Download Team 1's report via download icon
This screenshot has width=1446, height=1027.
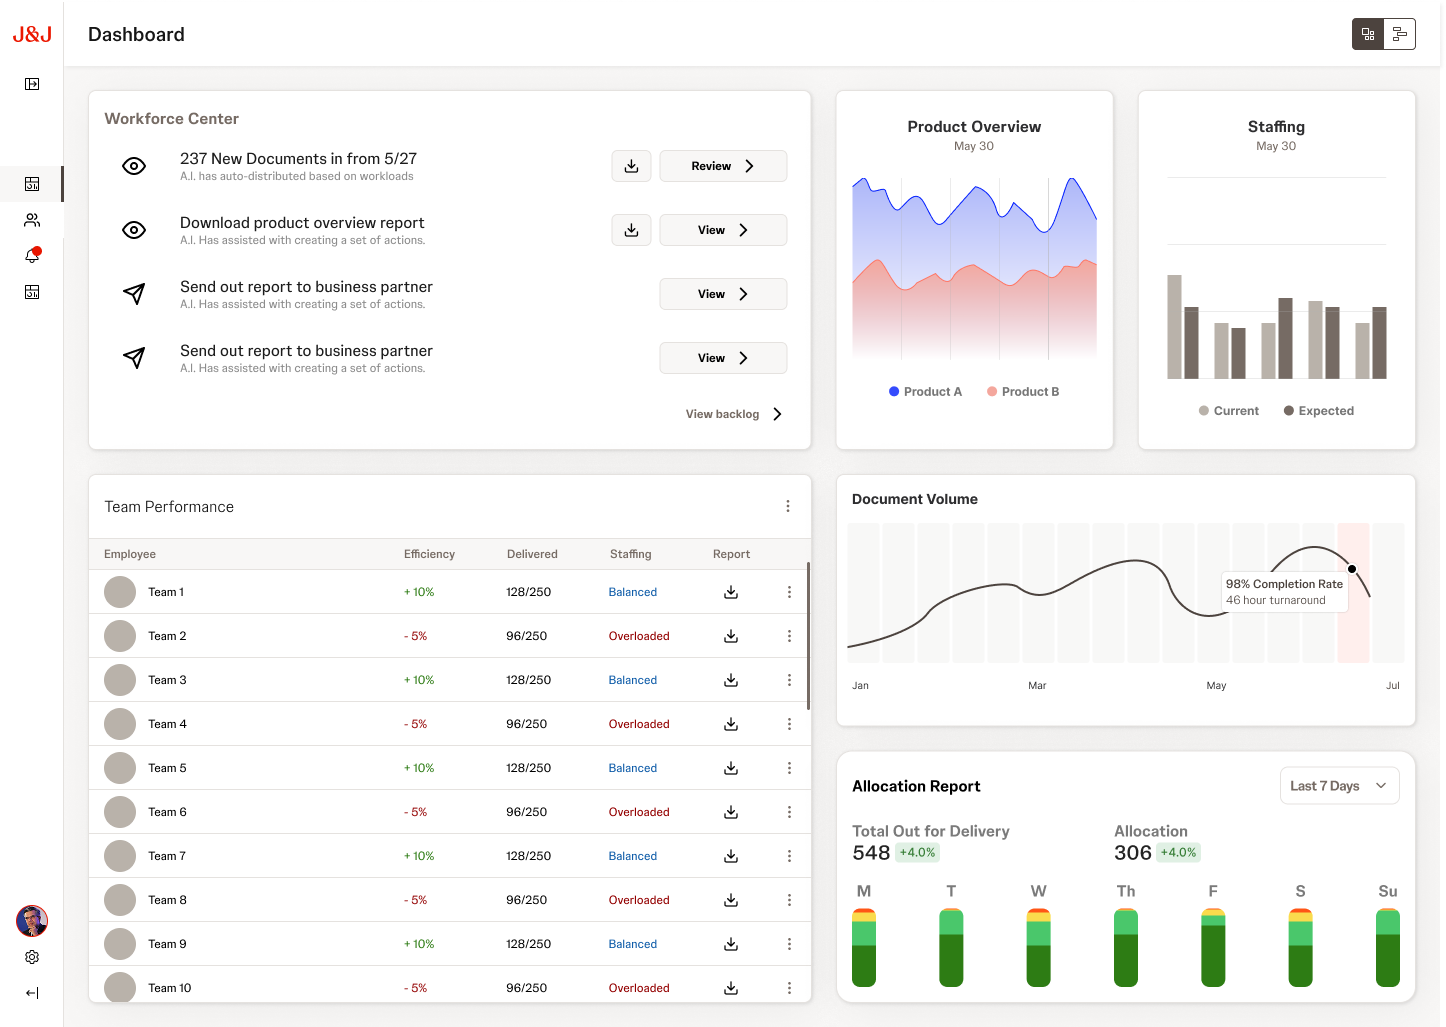point(730,592)
